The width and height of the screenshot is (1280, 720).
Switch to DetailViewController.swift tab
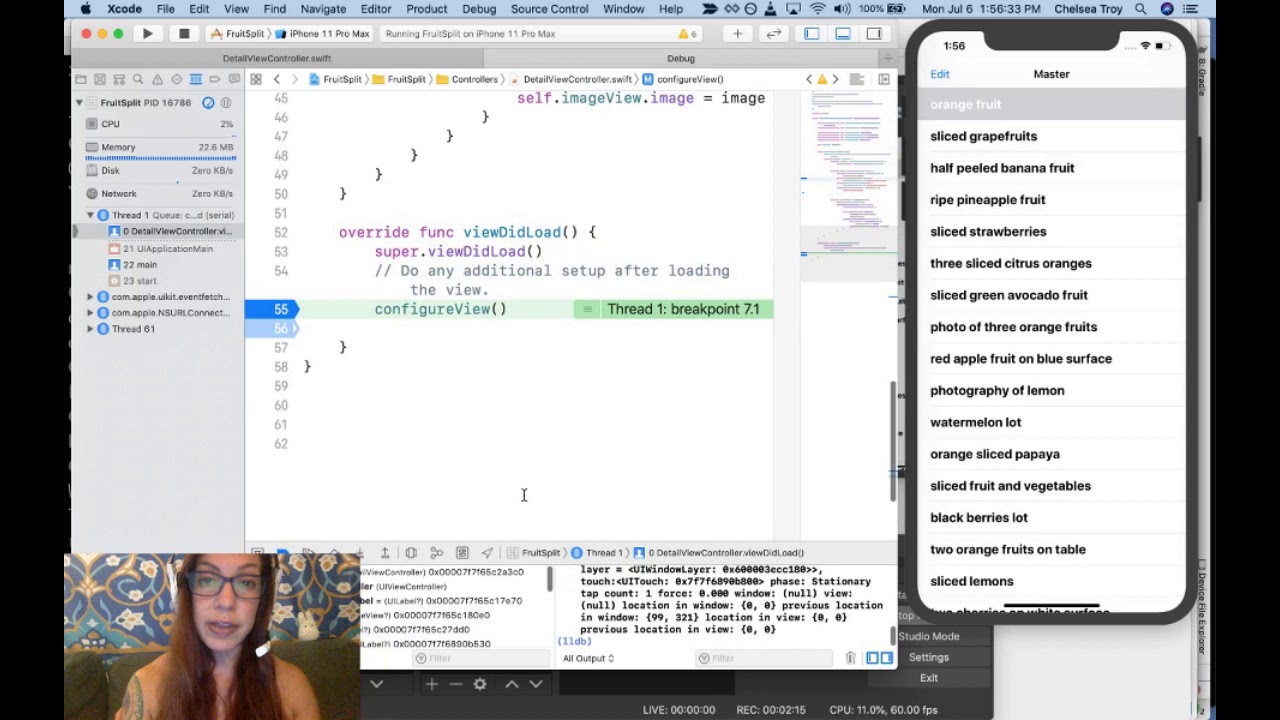pyautogui.click(x=276, y=59)
